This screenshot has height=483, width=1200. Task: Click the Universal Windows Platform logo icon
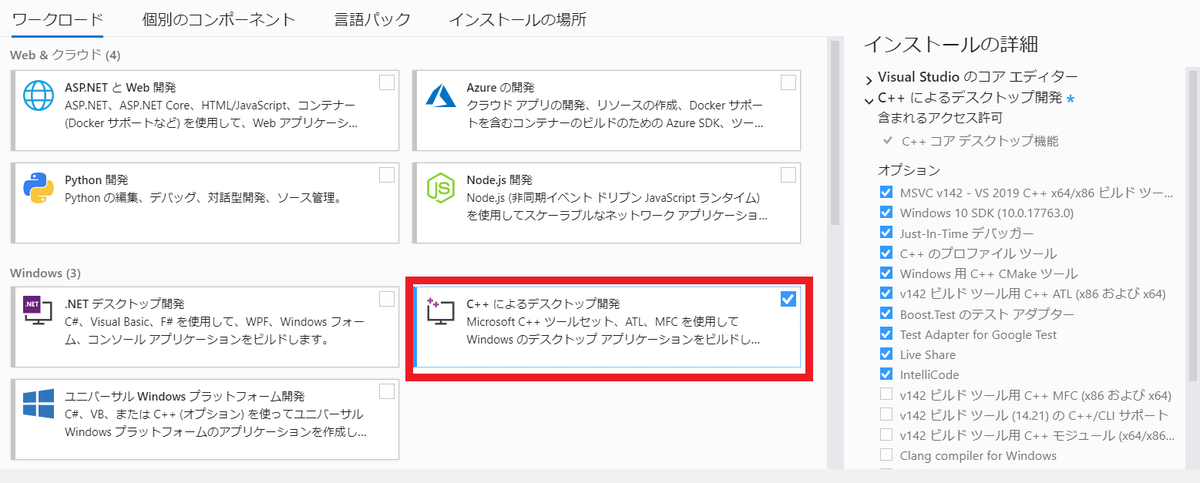point(38,404)
